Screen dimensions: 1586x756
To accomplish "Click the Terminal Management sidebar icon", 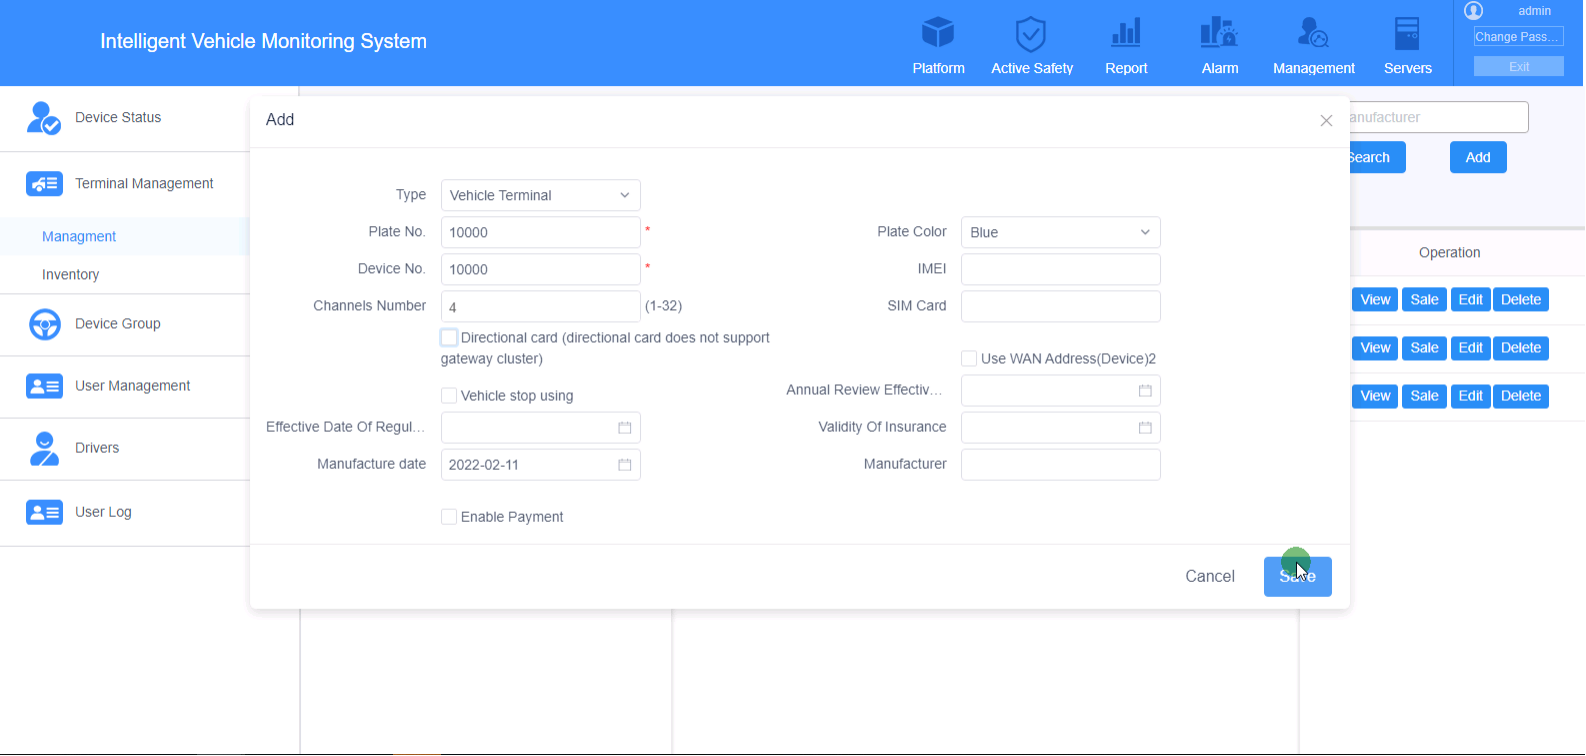I will 44,184.
